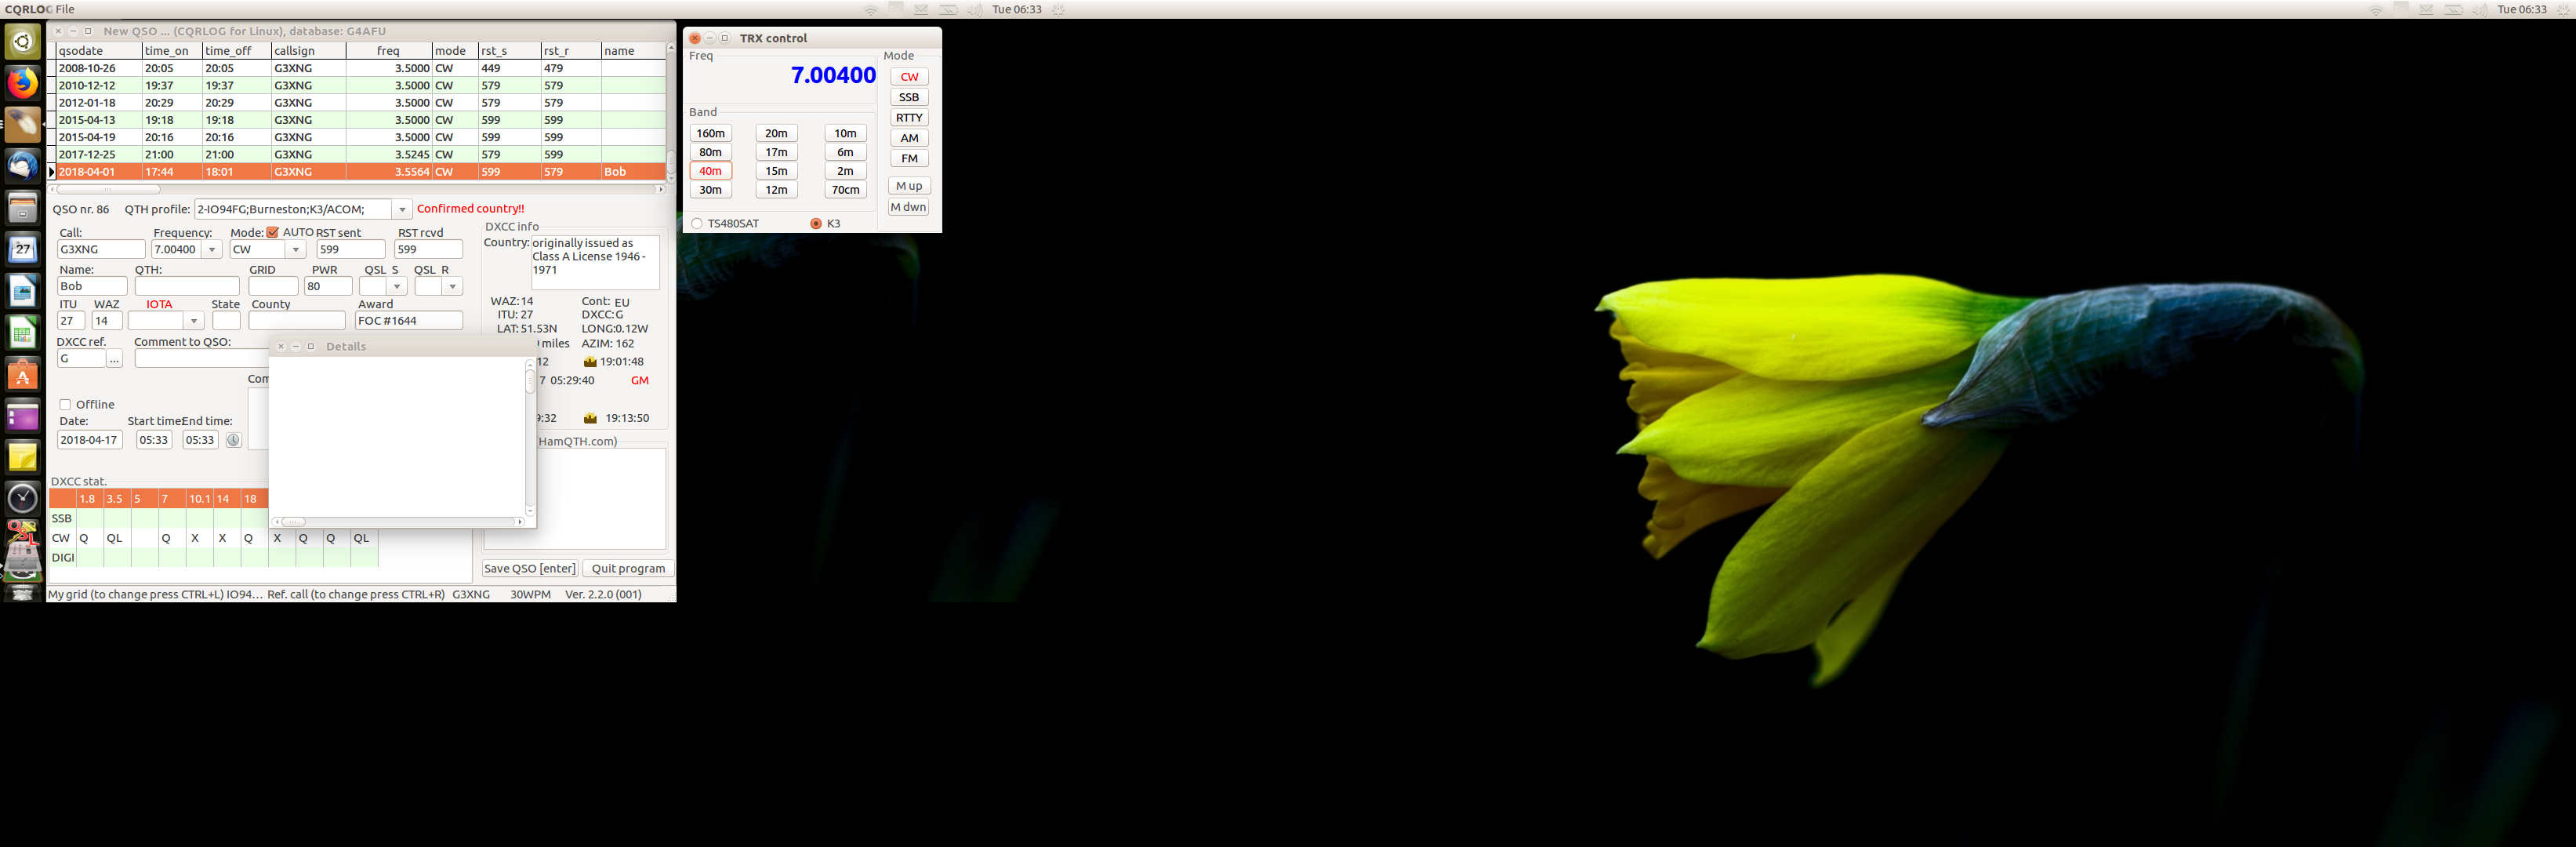The width and height of the screenshot is (2576, 847).
Task: Open the QSL S dropdown
Action: pyautogui.click(x=397, y=287)
